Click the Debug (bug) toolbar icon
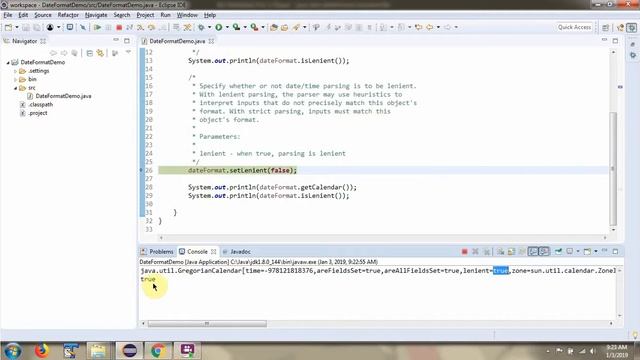 (x=201, y=27)
